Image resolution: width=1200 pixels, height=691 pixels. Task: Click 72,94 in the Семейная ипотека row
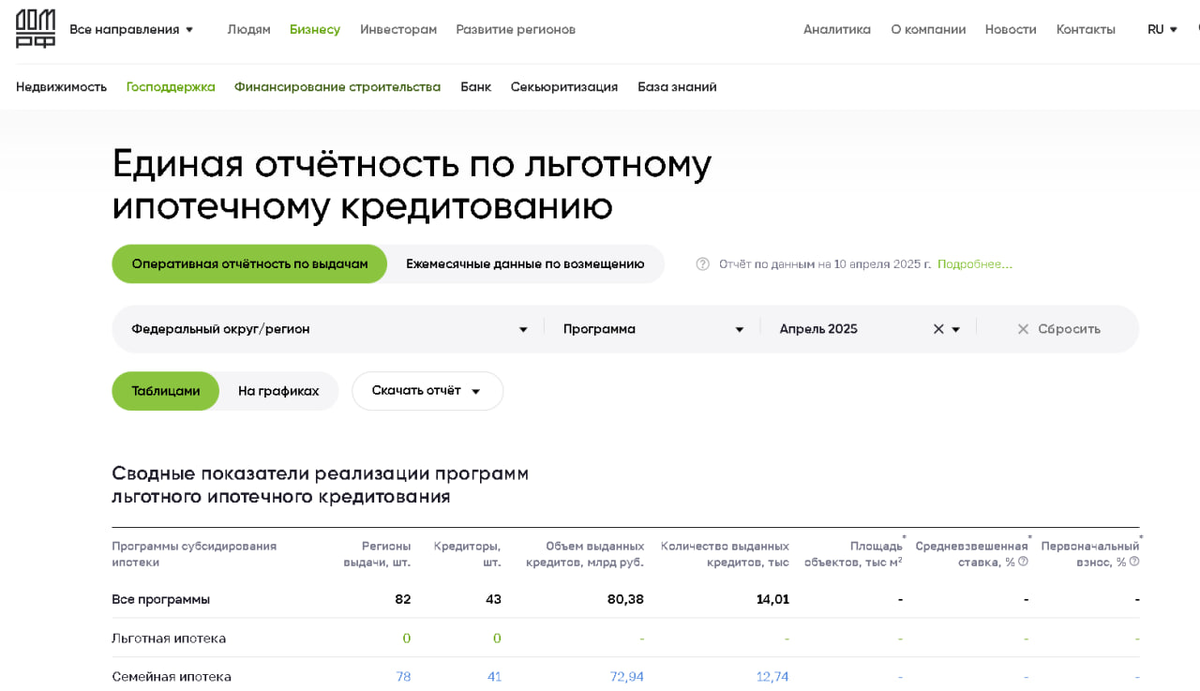627,677
